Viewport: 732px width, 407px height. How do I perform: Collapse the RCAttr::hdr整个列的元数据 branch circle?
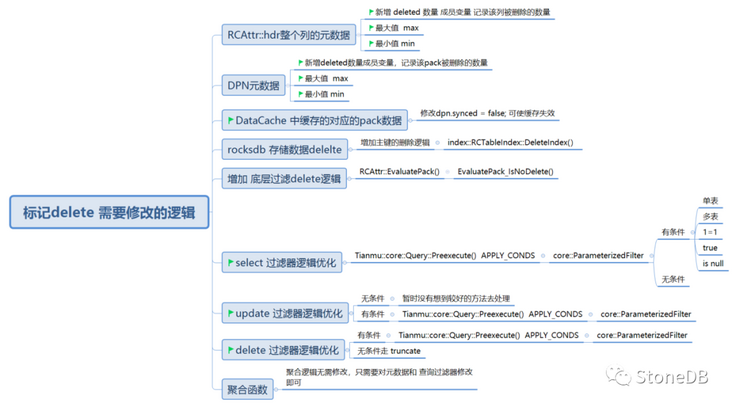[358, 35]
